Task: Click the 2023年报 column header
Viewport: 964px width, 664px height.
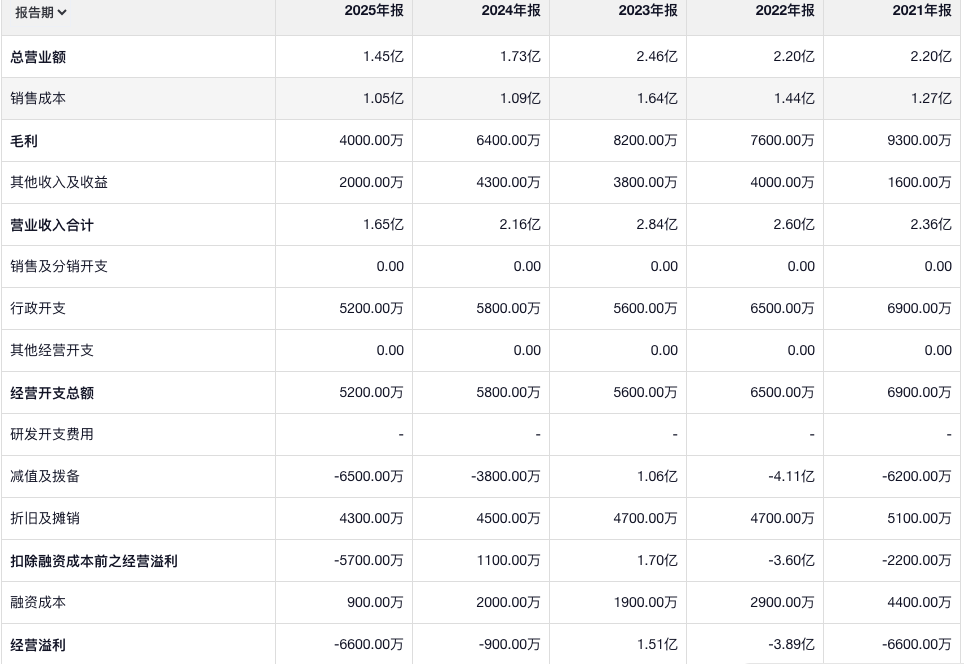Action: point(648,11)
